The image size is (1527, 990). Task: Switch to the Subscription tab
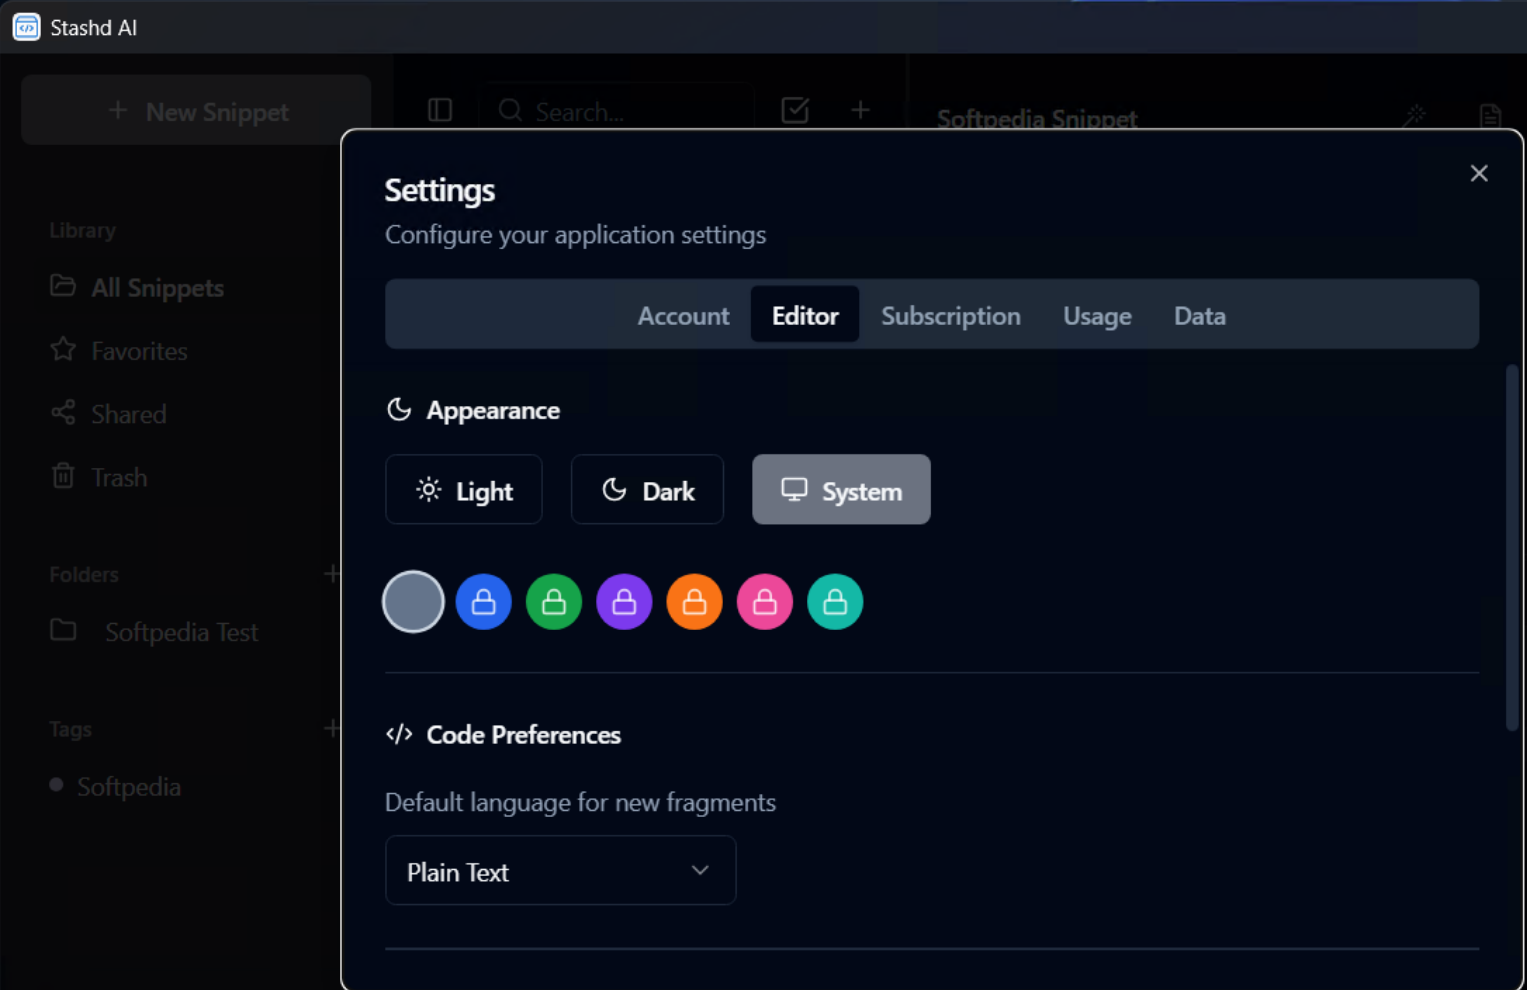click(x=950, y=315)
